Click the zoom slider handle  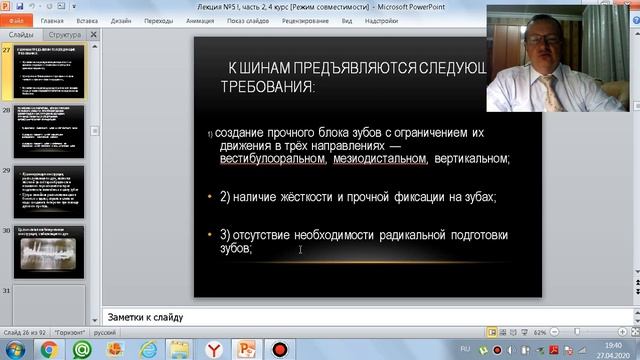tap(577, 332)
